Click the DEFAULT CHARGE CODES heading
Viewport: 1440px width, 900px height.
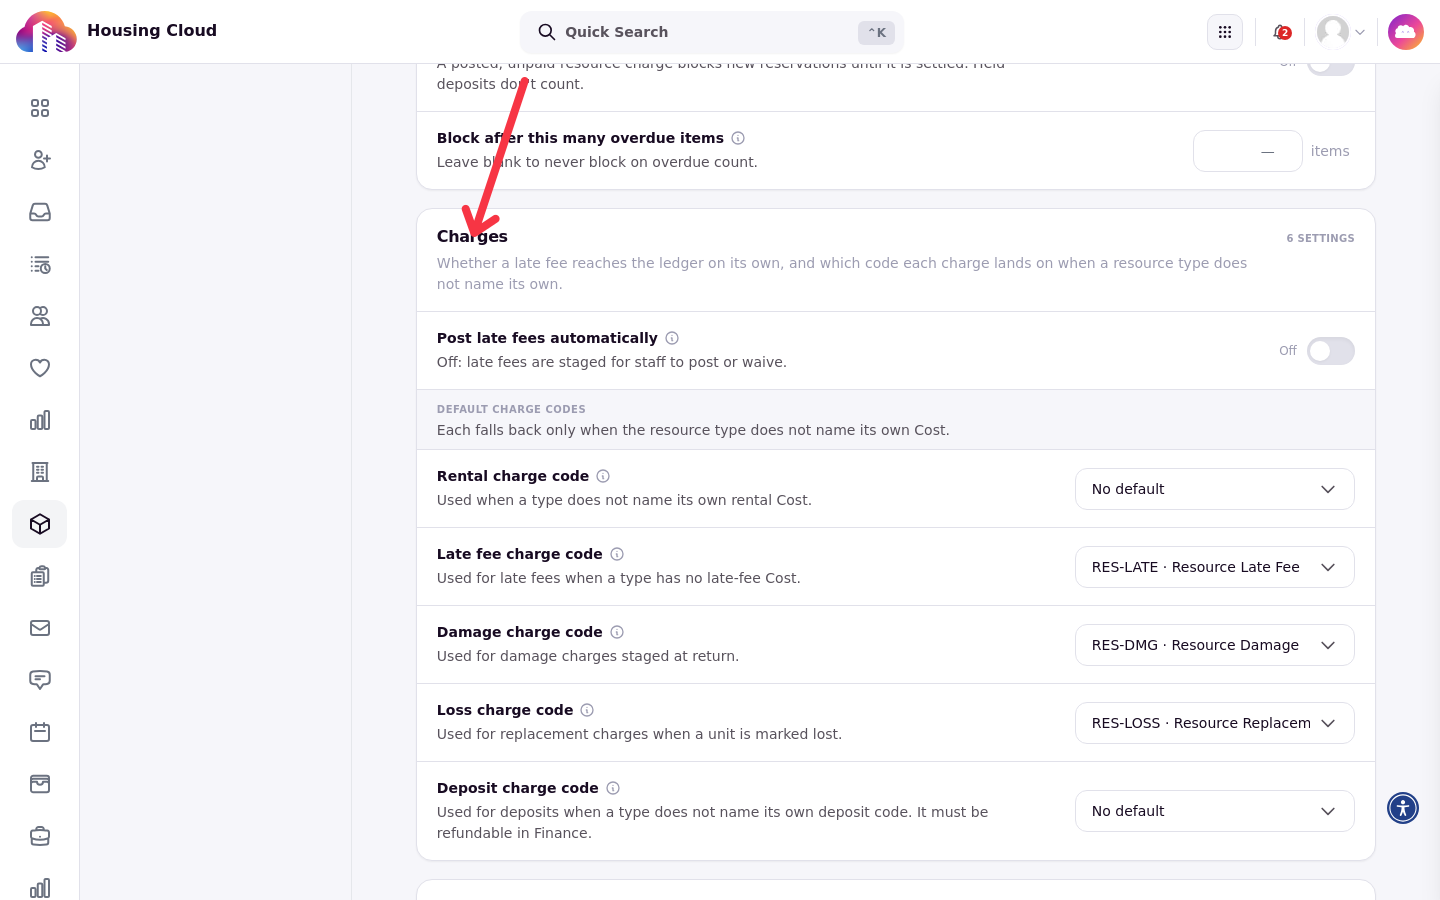point(511,409)
